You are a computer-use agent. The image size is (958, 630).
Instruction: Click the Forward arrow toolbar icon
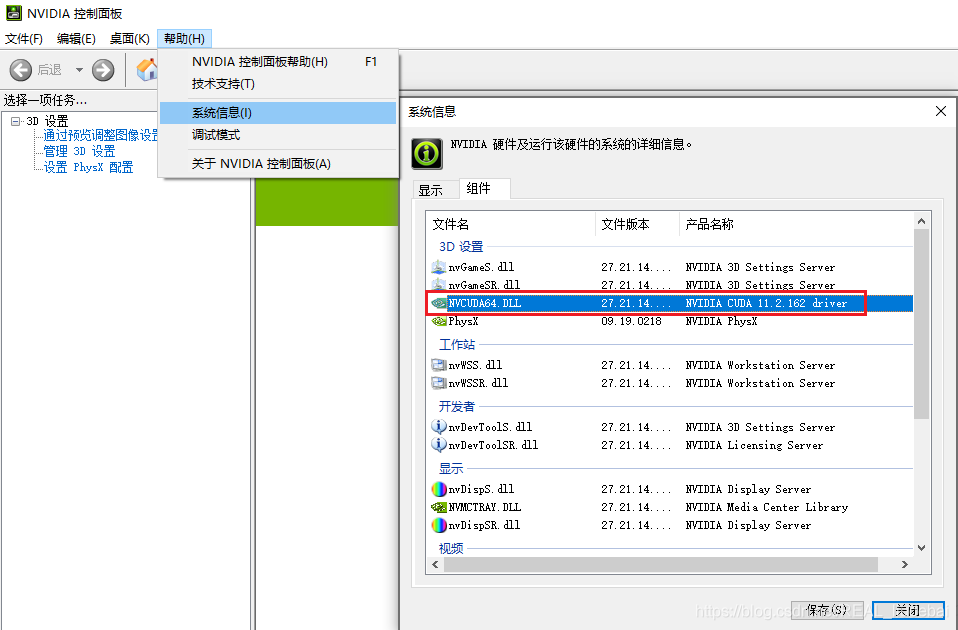(x=103, y=70)
